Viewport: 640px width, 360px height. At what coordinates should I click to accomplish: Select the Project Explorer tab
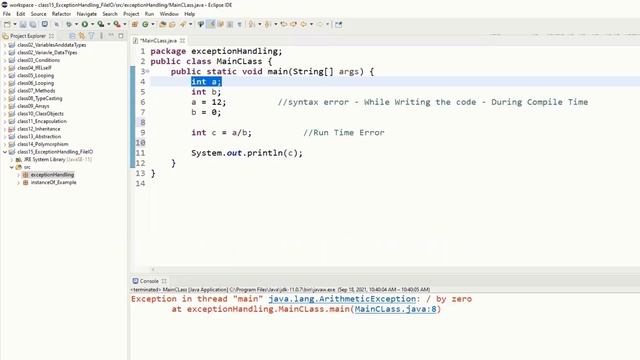pyautogui.click(x=28, y=36)
